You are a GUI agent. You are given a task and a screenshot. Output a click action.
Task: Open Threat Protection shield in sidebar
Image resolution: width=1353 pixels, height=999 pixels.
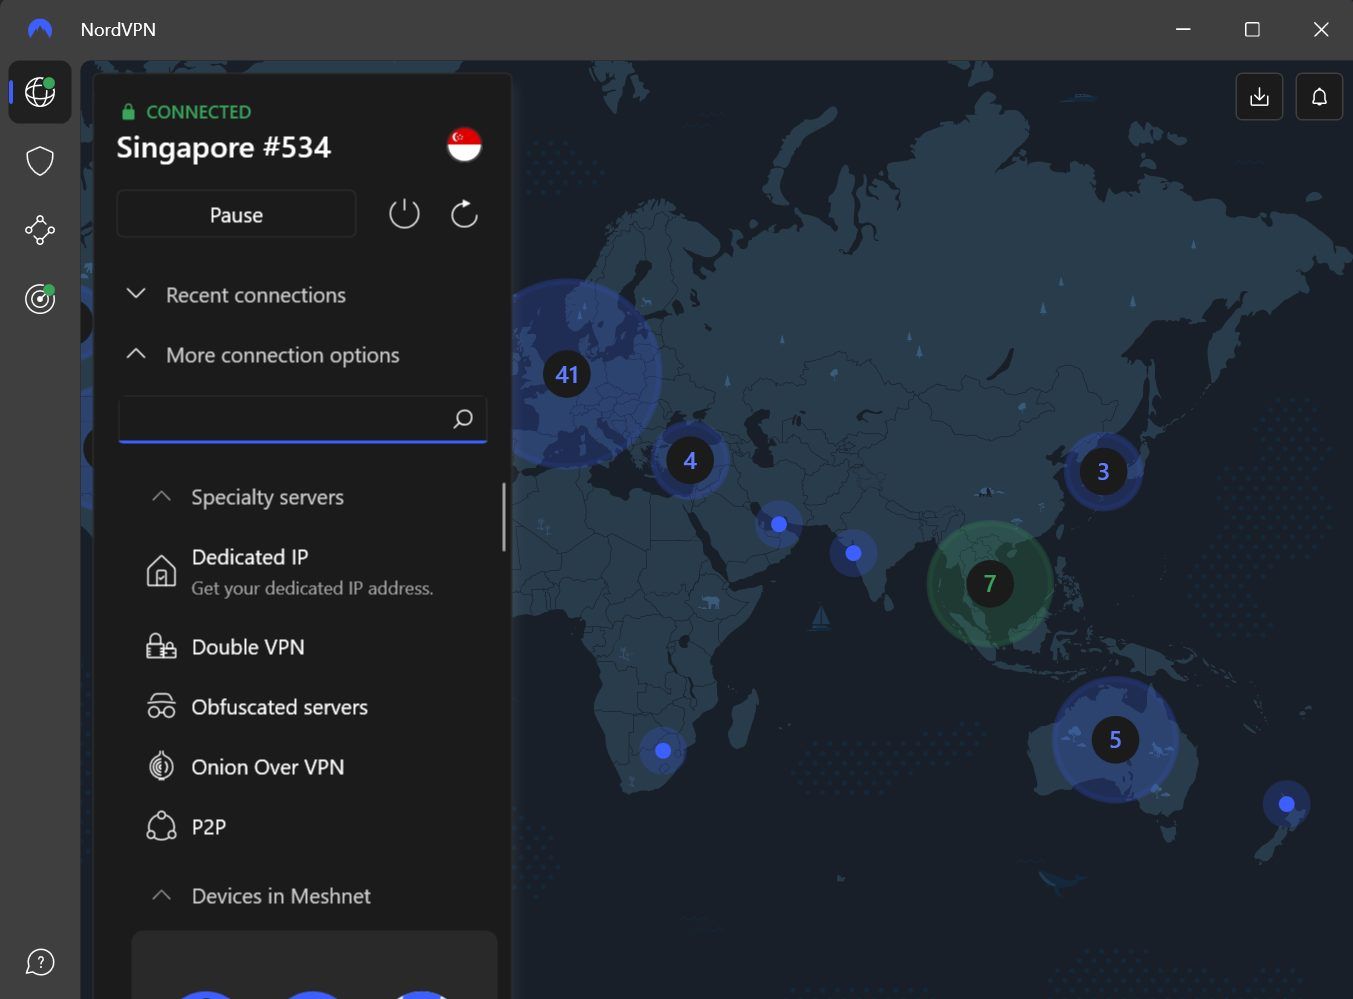coord(40,161)
